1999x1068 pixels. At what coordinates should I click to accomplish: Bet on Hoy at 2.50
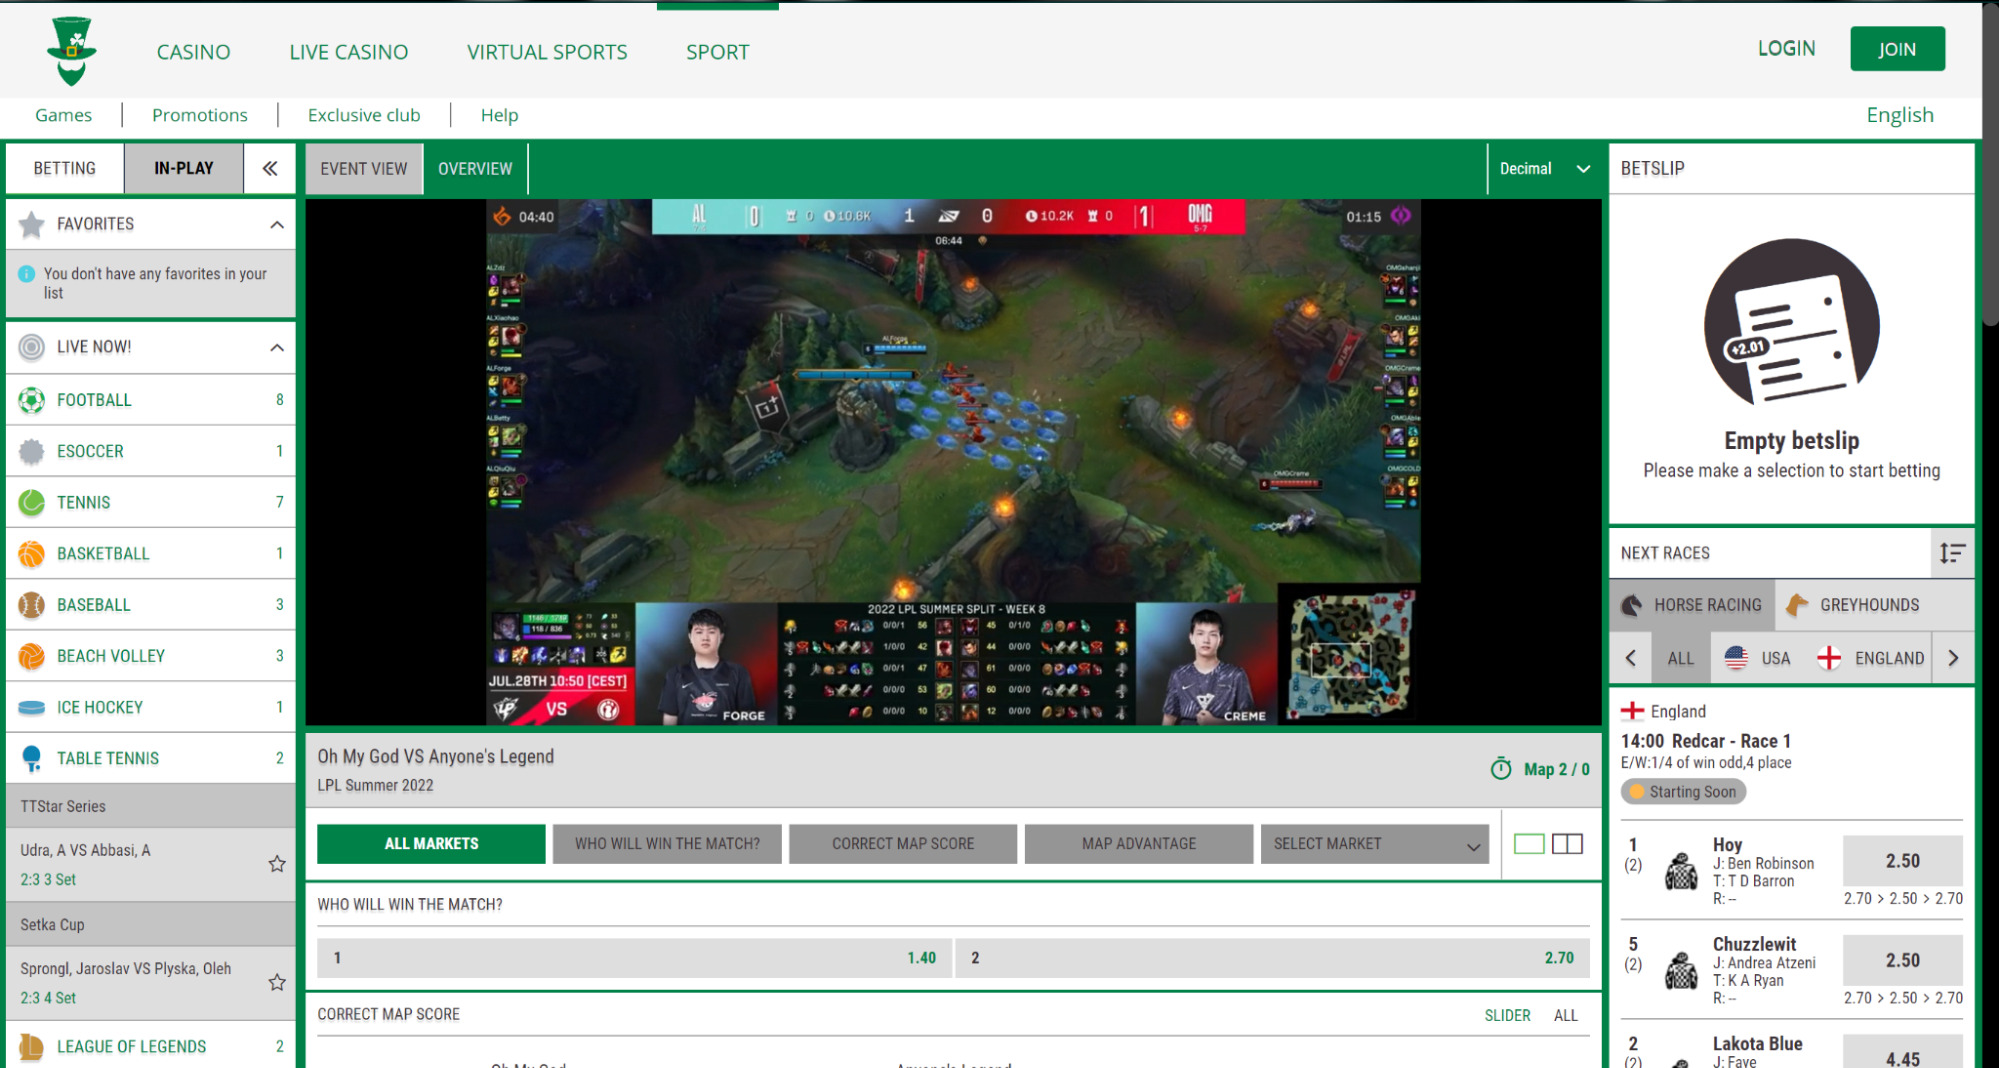[1902, 861]
